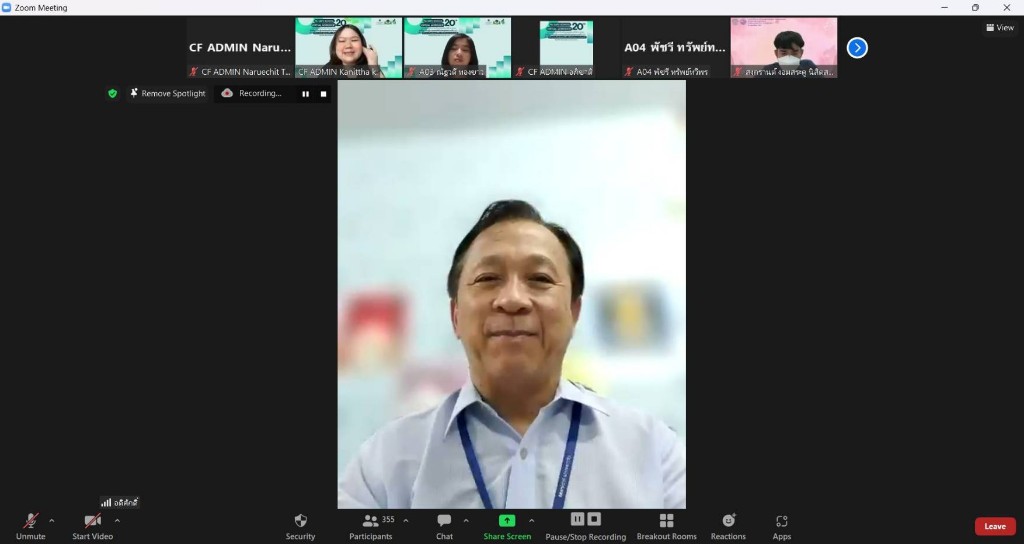
Task: Click Remove Spotlight button
Action: (167, 93)
